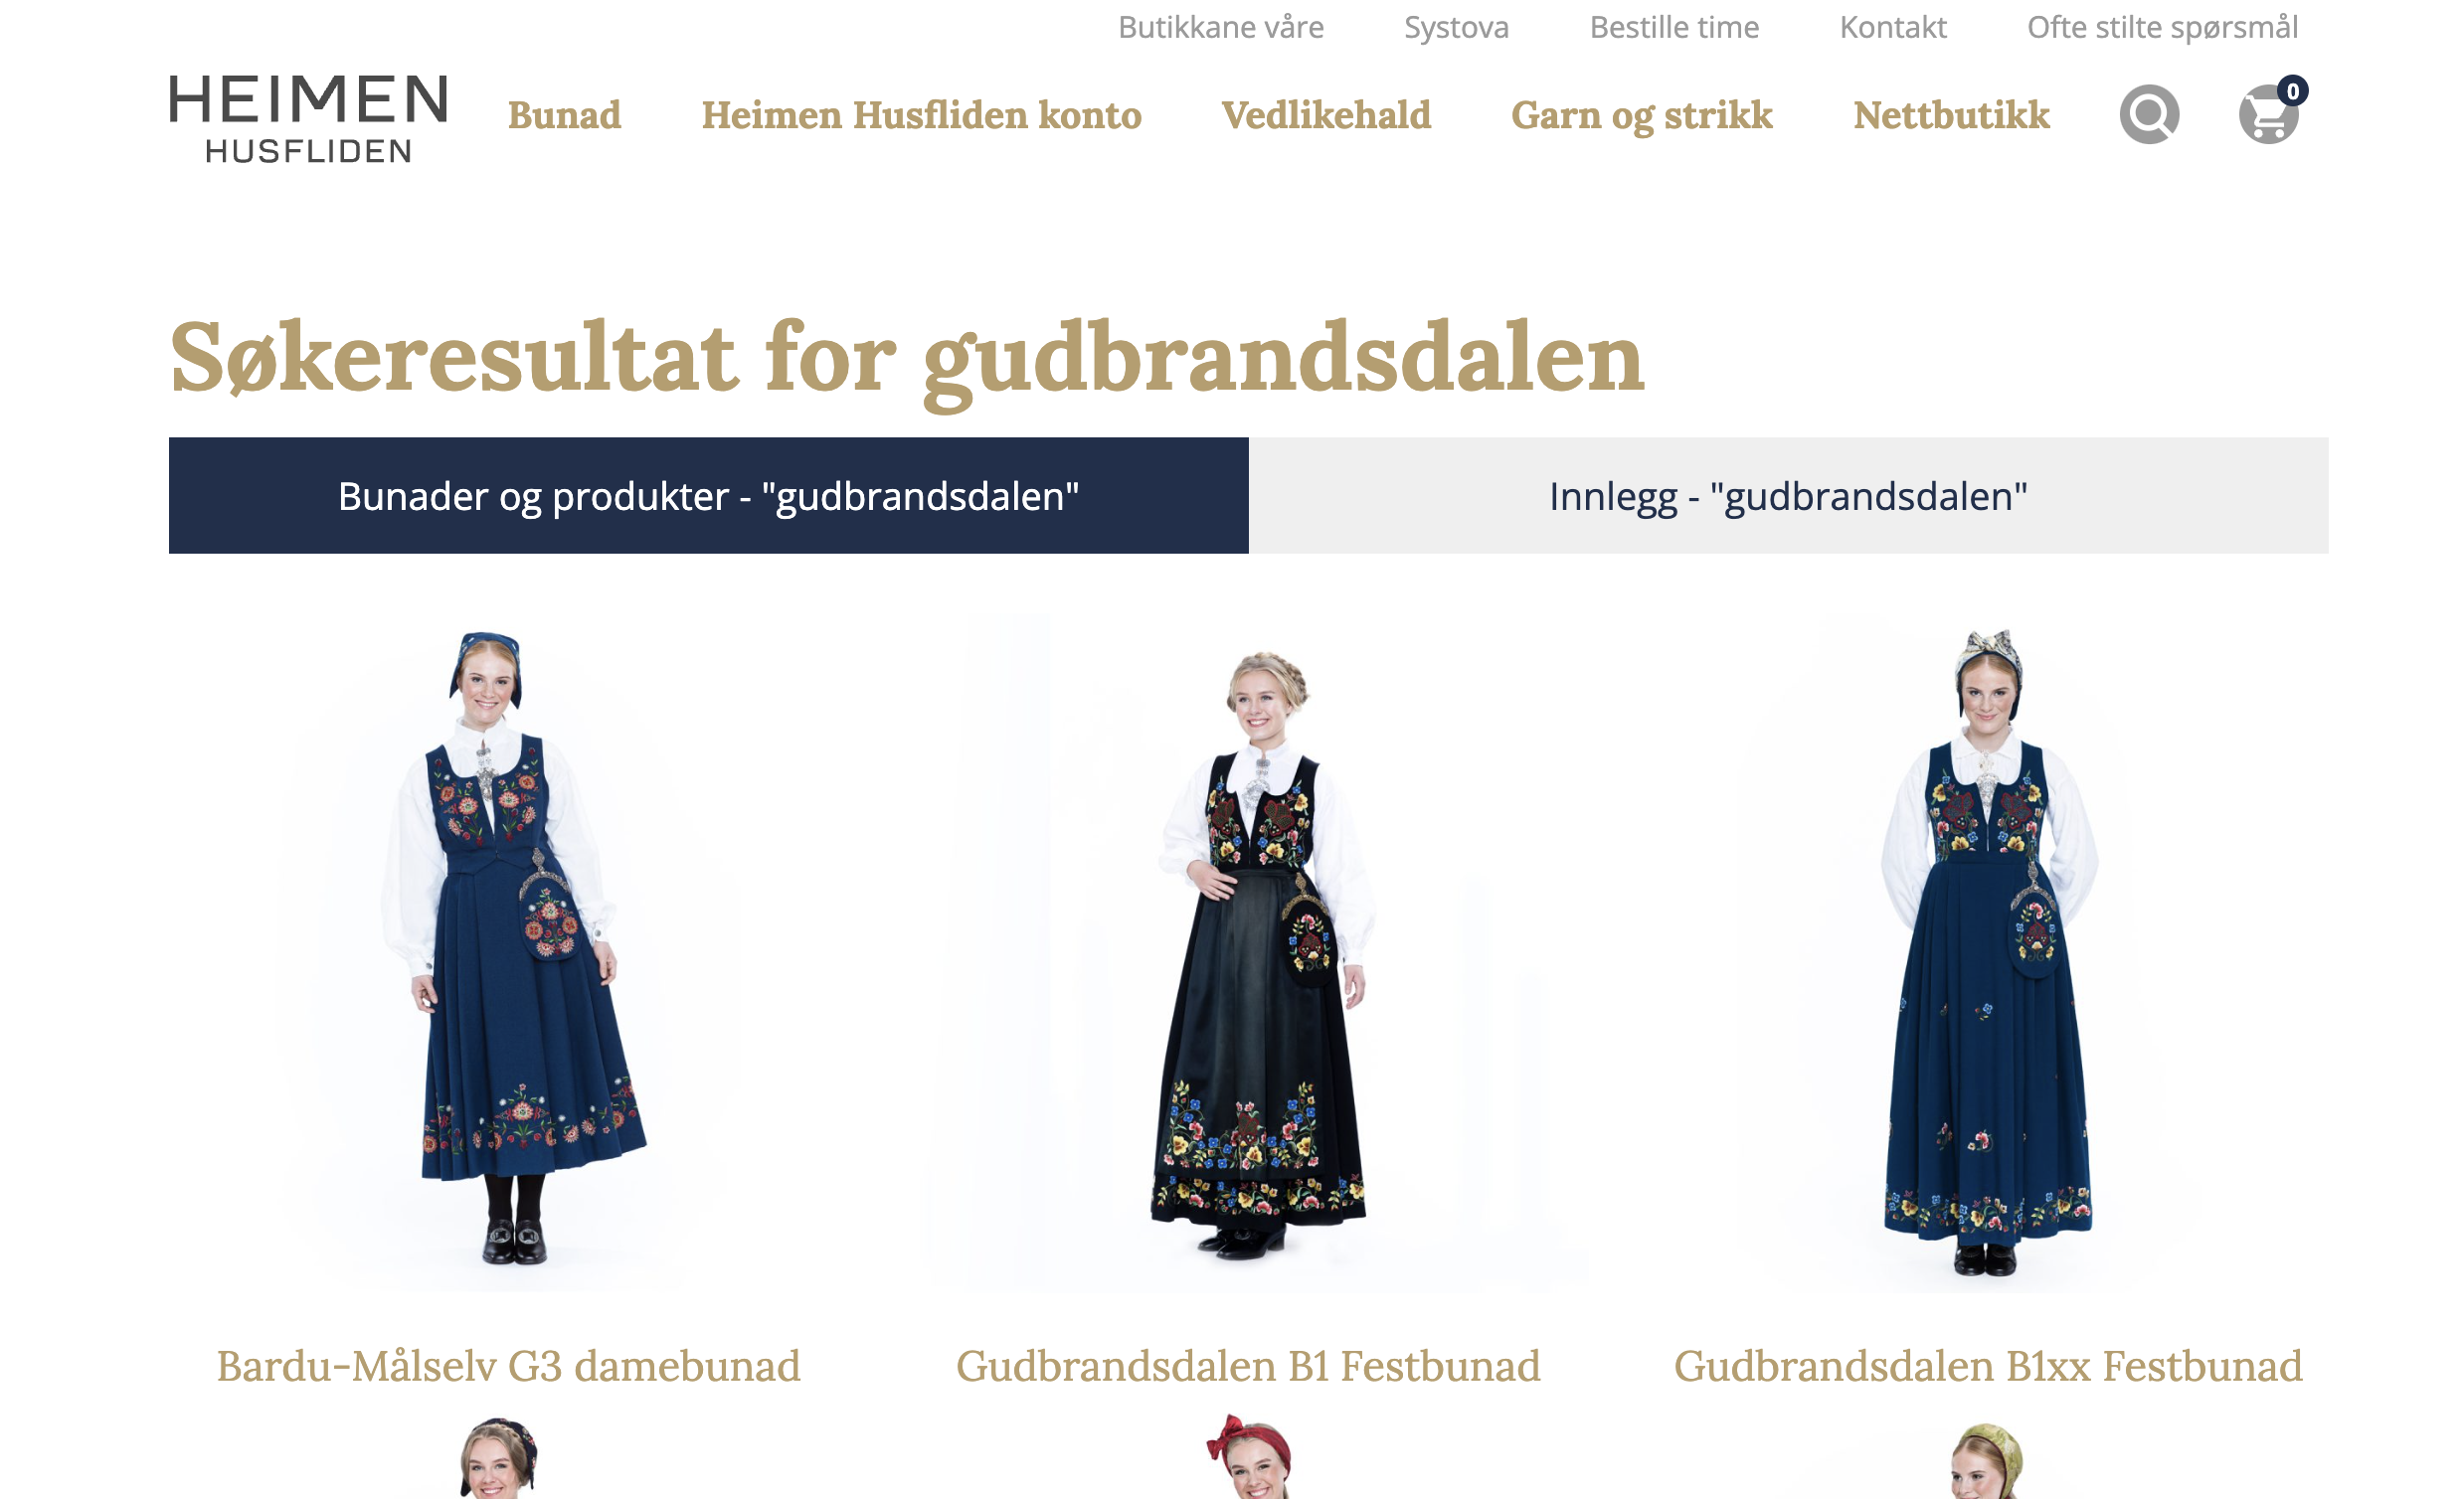Open Gudbrandsdalen B1 Festbunad product image

tap(1248, 952)
